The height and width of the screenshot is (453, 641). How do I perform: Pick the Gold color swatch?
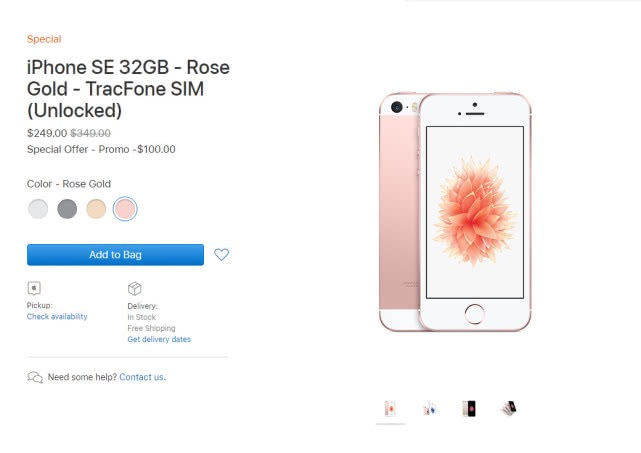[96, 209]
